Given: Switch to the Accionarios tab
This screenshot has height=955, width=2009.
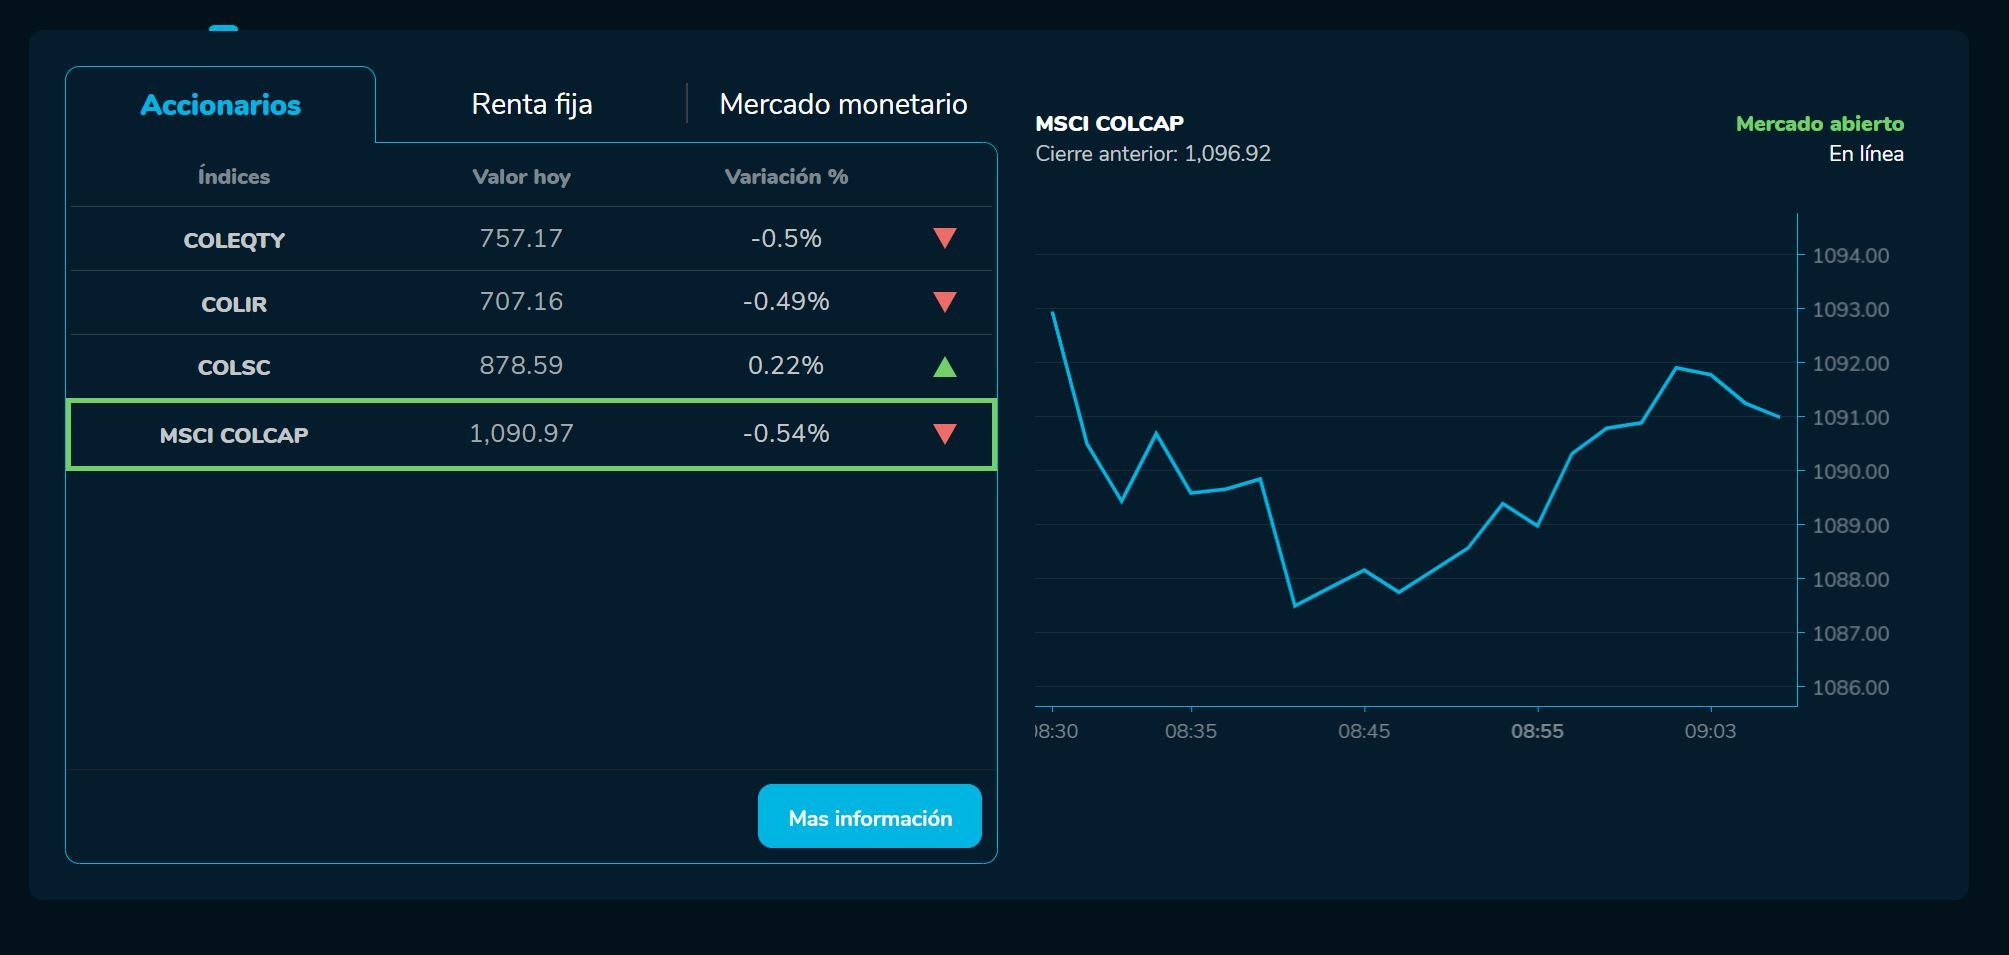Looking at the screenshot, I should pos(220,105).
